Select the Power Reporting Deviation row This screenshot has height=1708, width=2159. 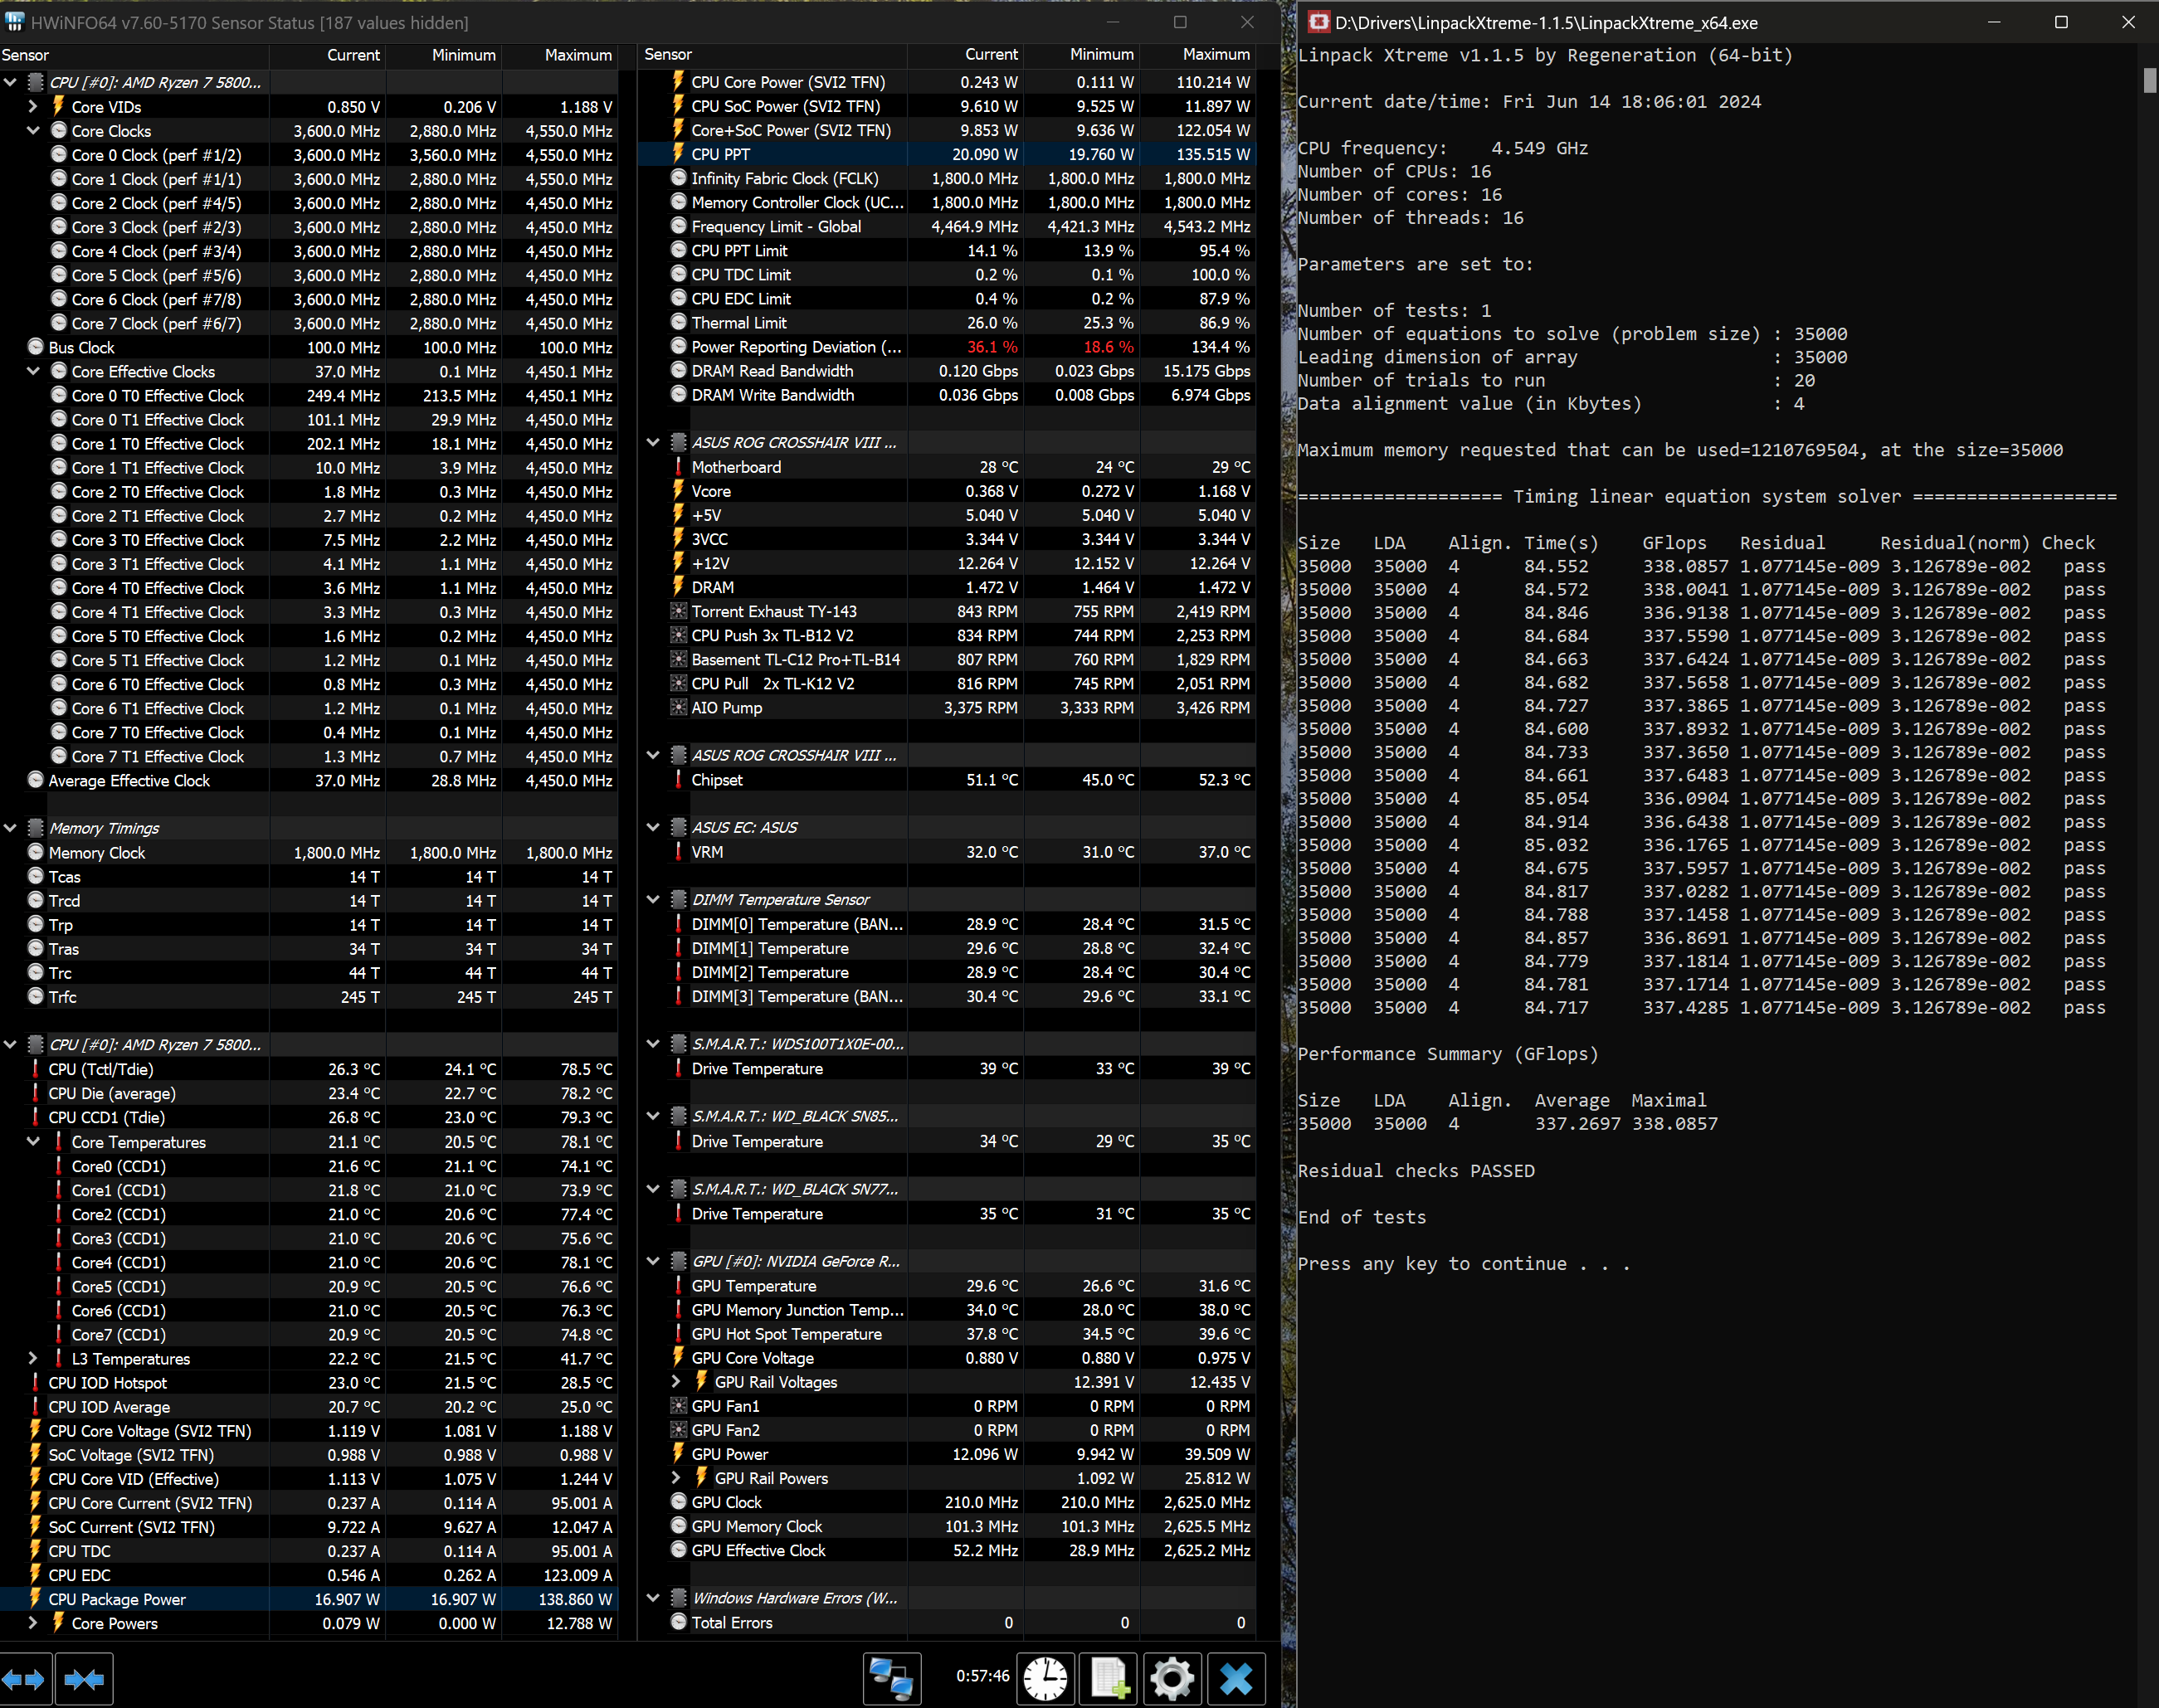tap(947, 347)
